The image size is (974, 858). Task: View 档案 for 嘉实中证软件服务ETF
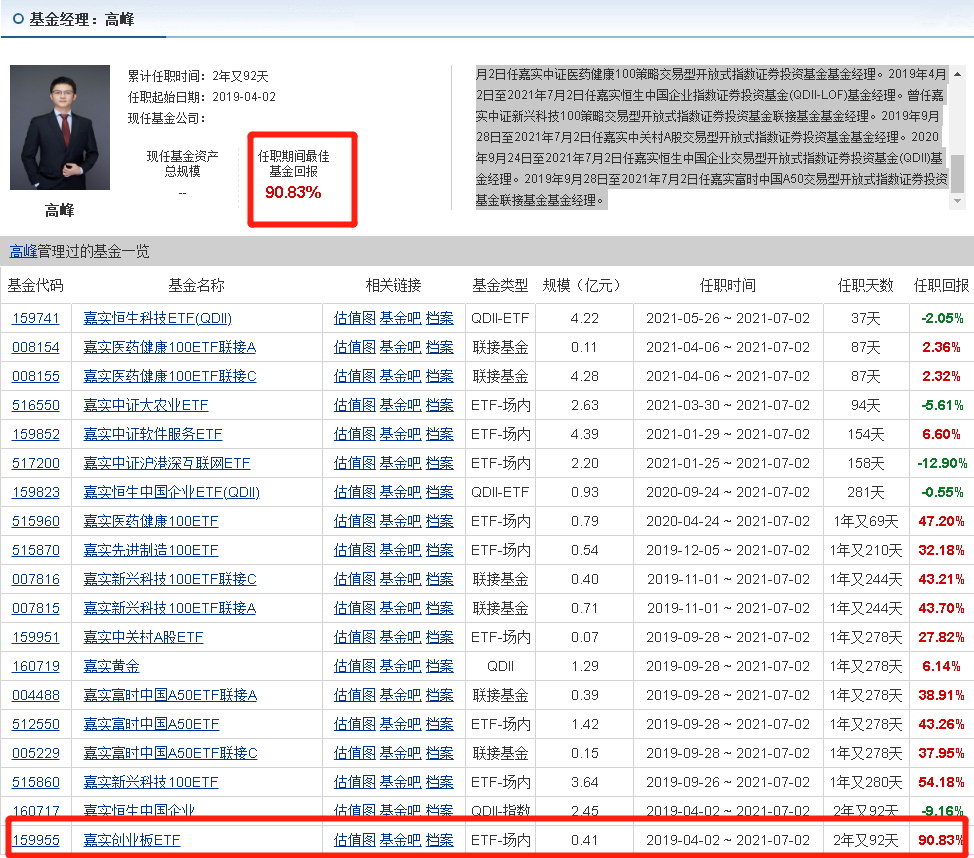pos(439,434)
